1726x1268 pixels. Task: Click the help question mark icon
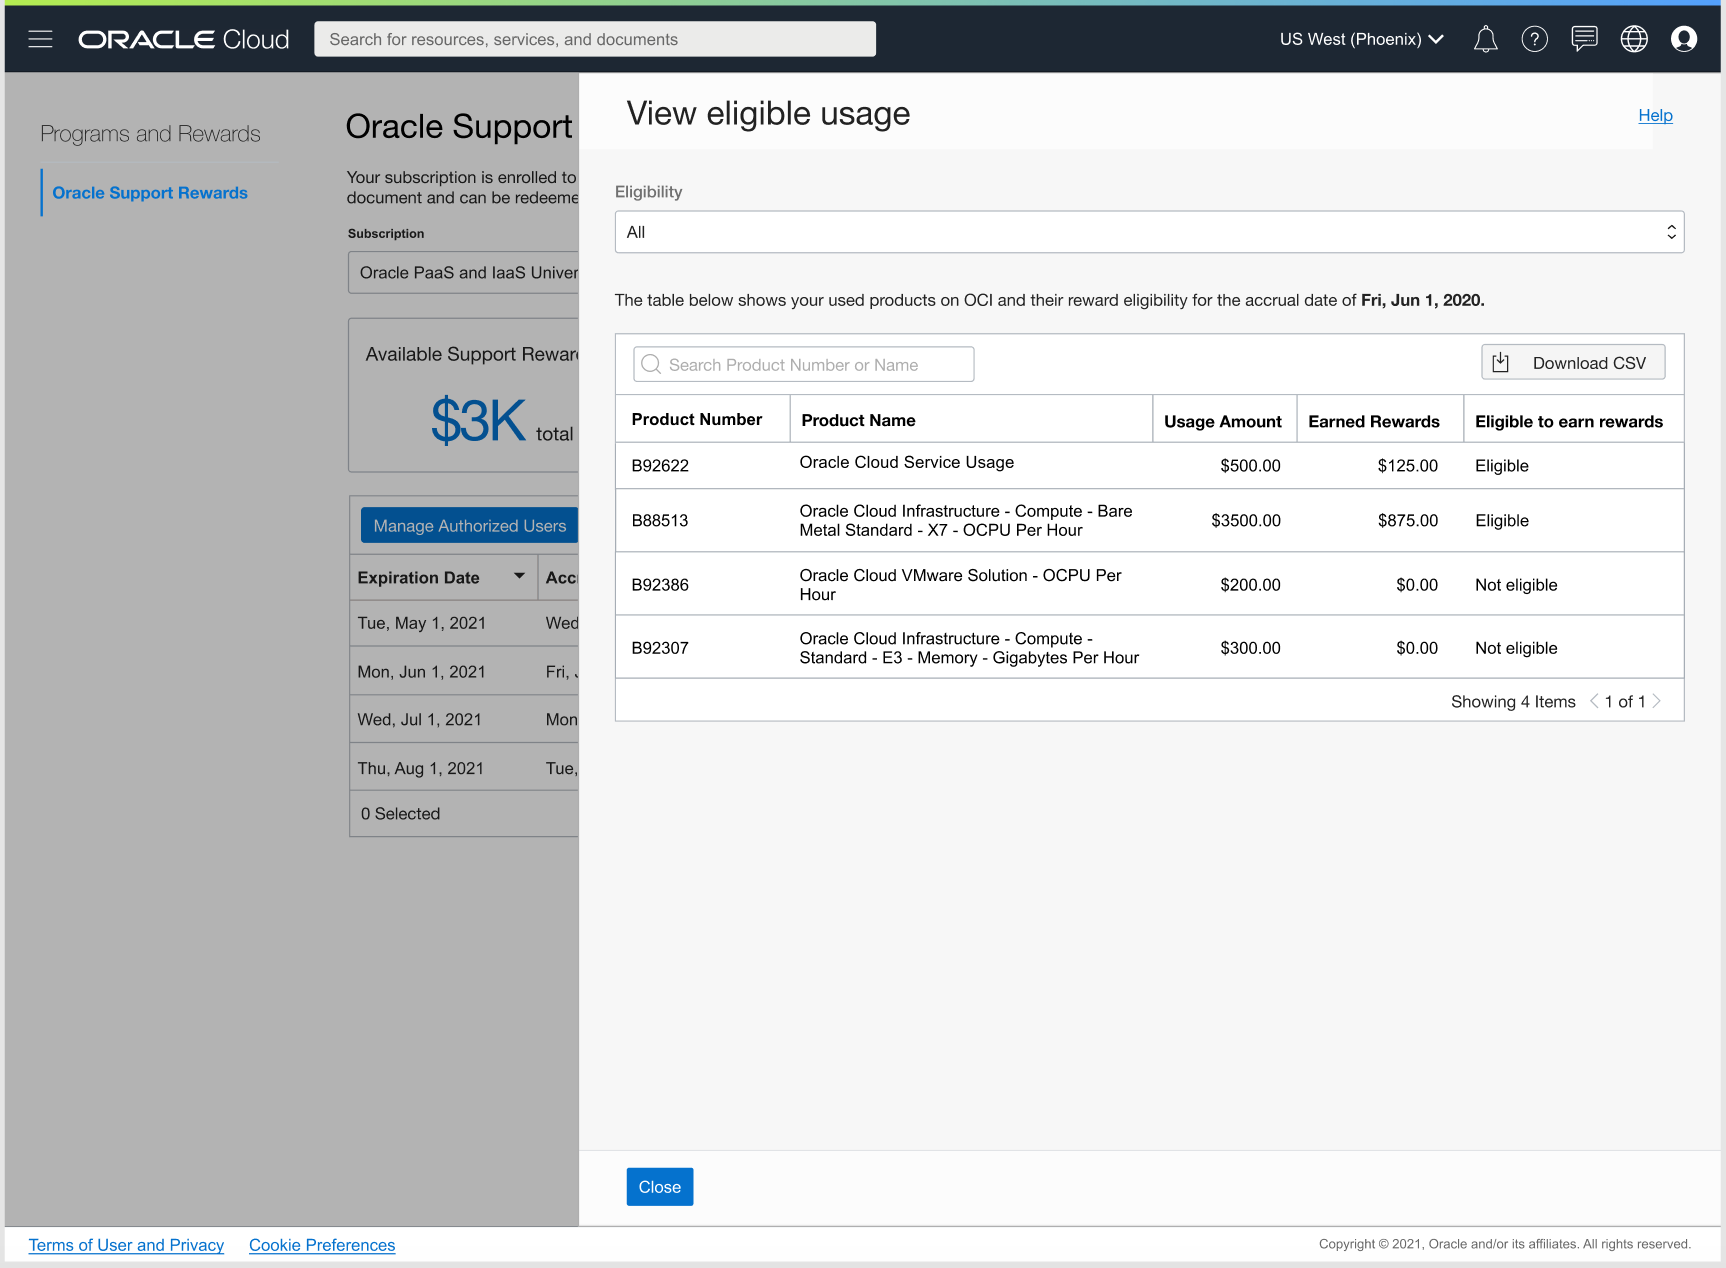pyautogui.click(x=1534, y=39)
